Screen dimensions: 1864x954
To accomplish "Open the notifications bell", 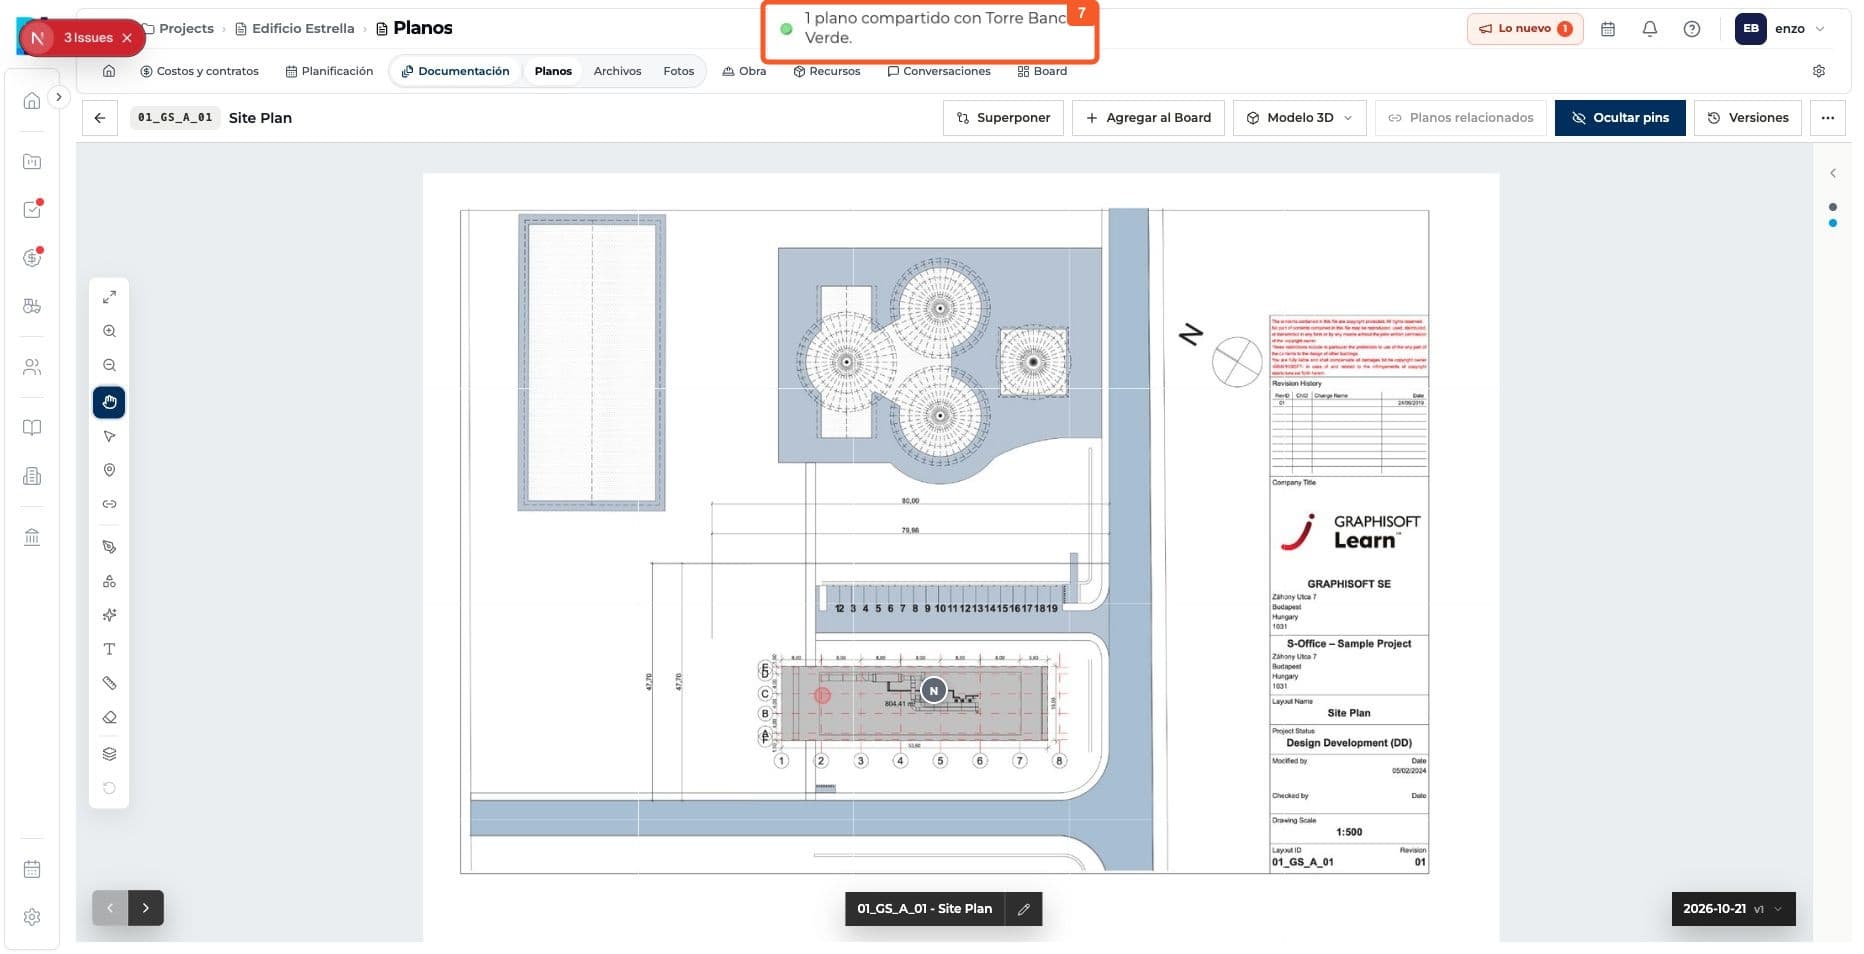I will tap(1650, 29).
